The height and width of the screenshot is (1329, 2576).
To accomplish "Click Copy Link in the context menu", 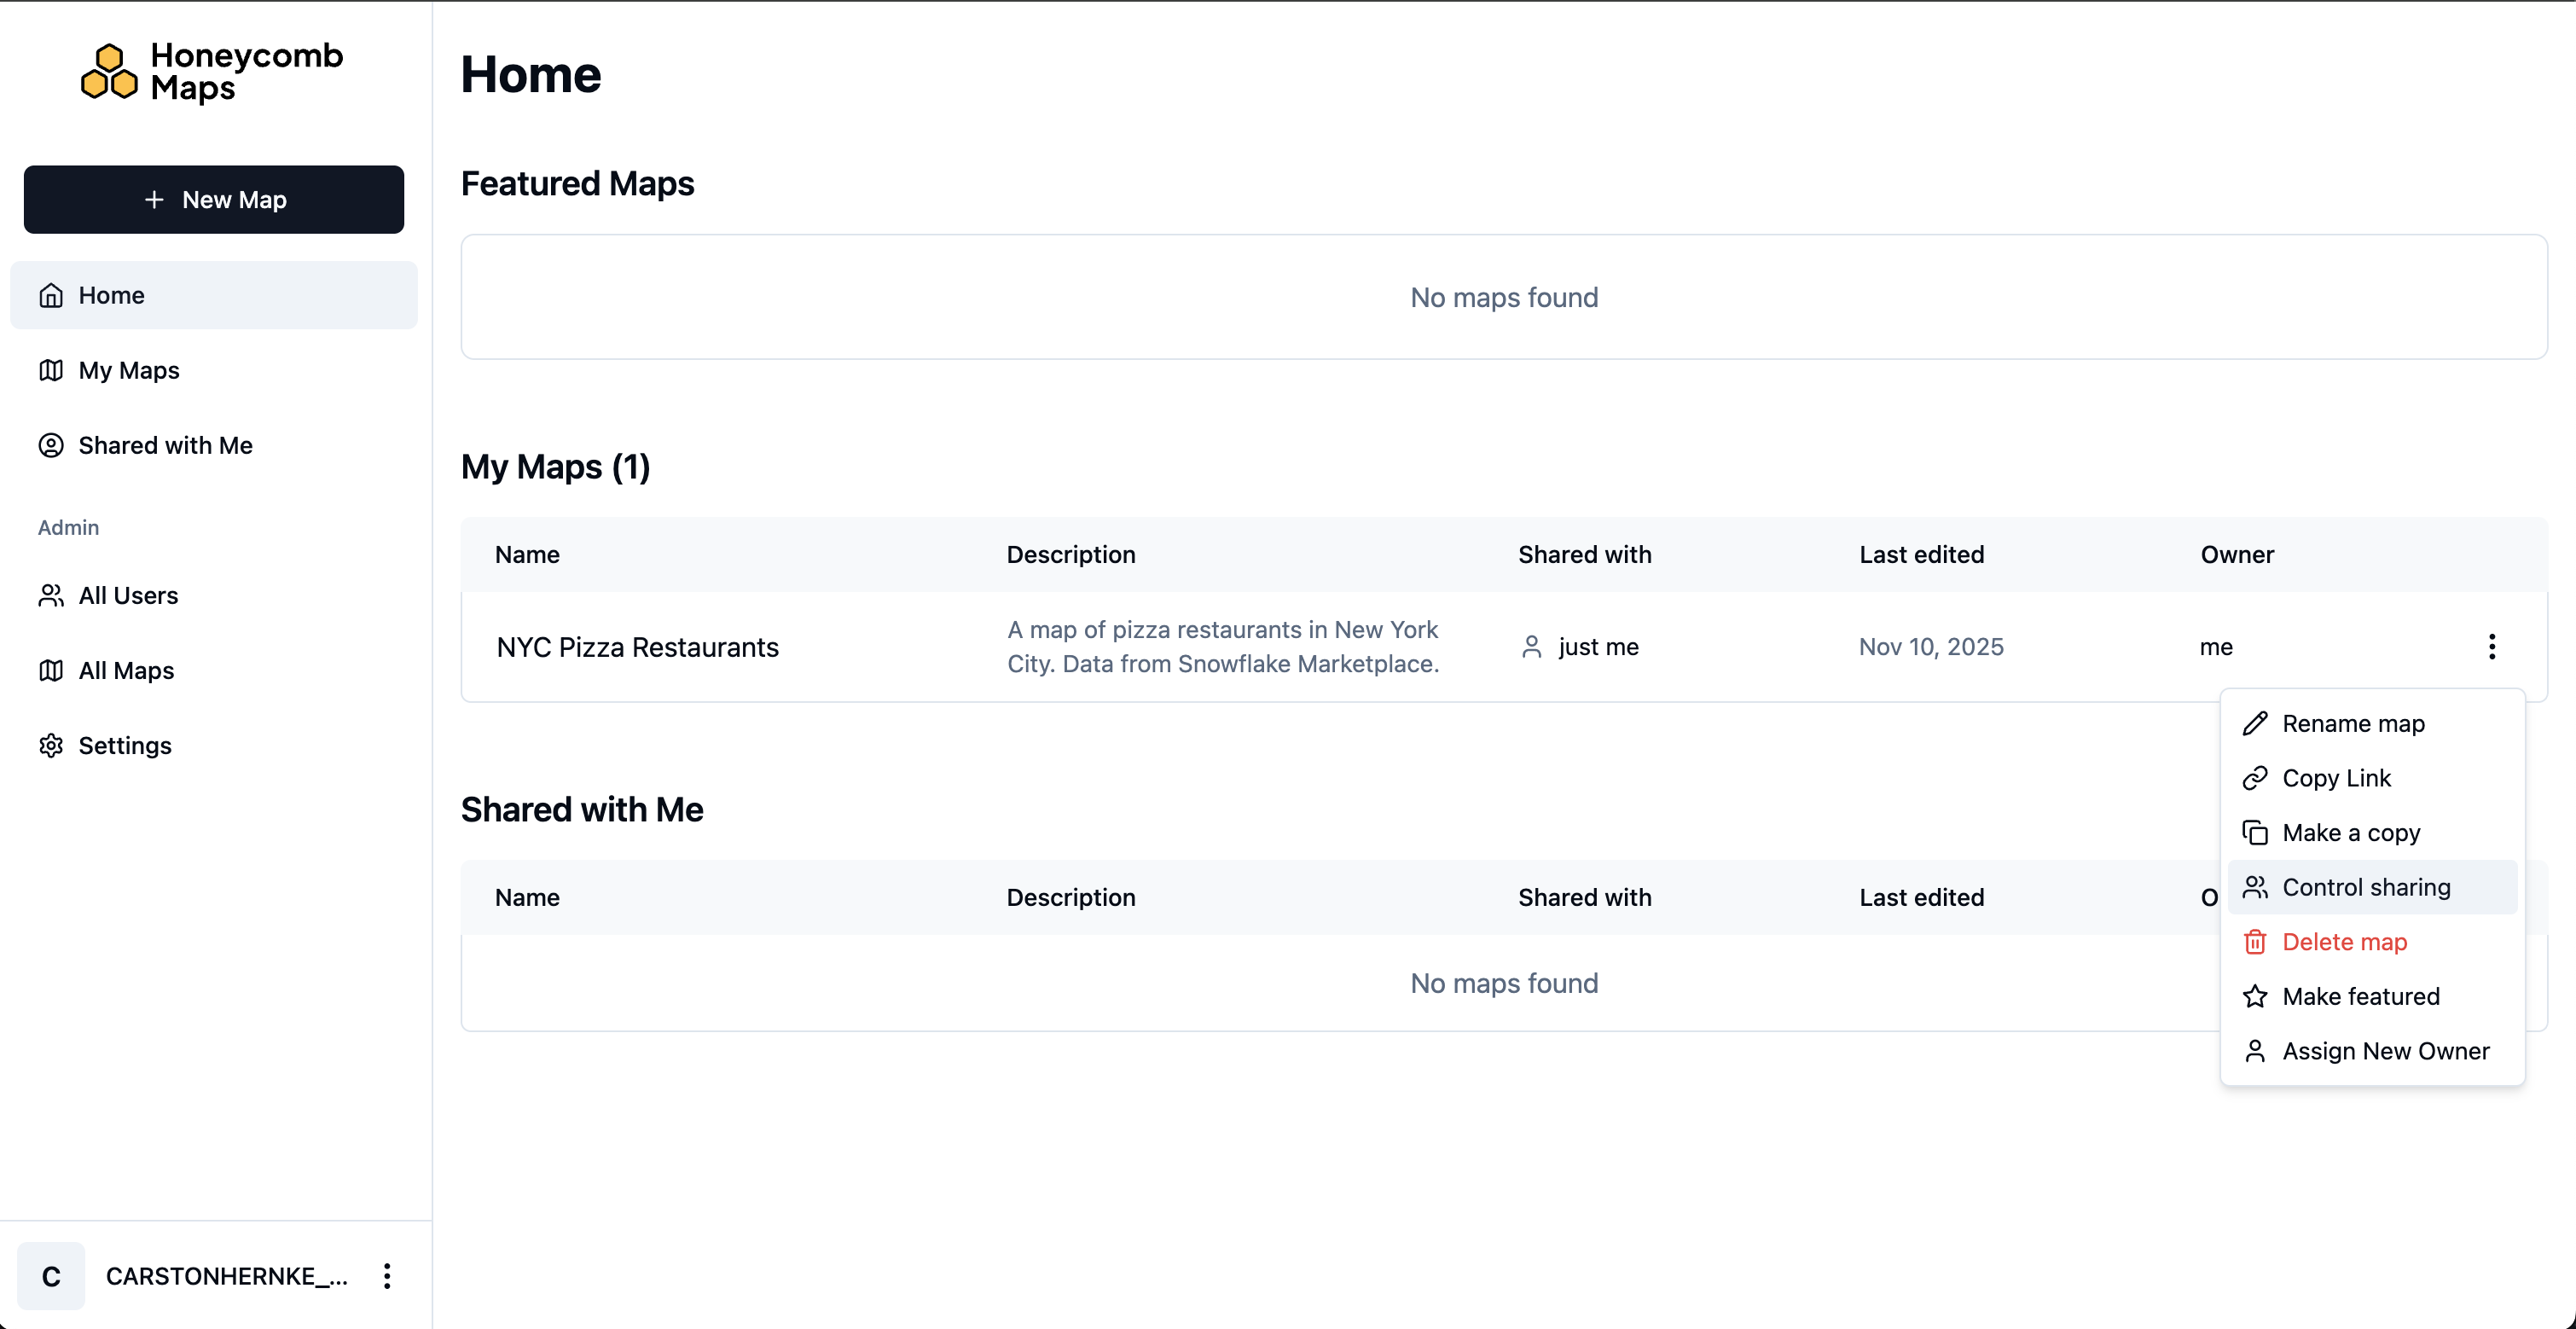I will pos(2337,777).
